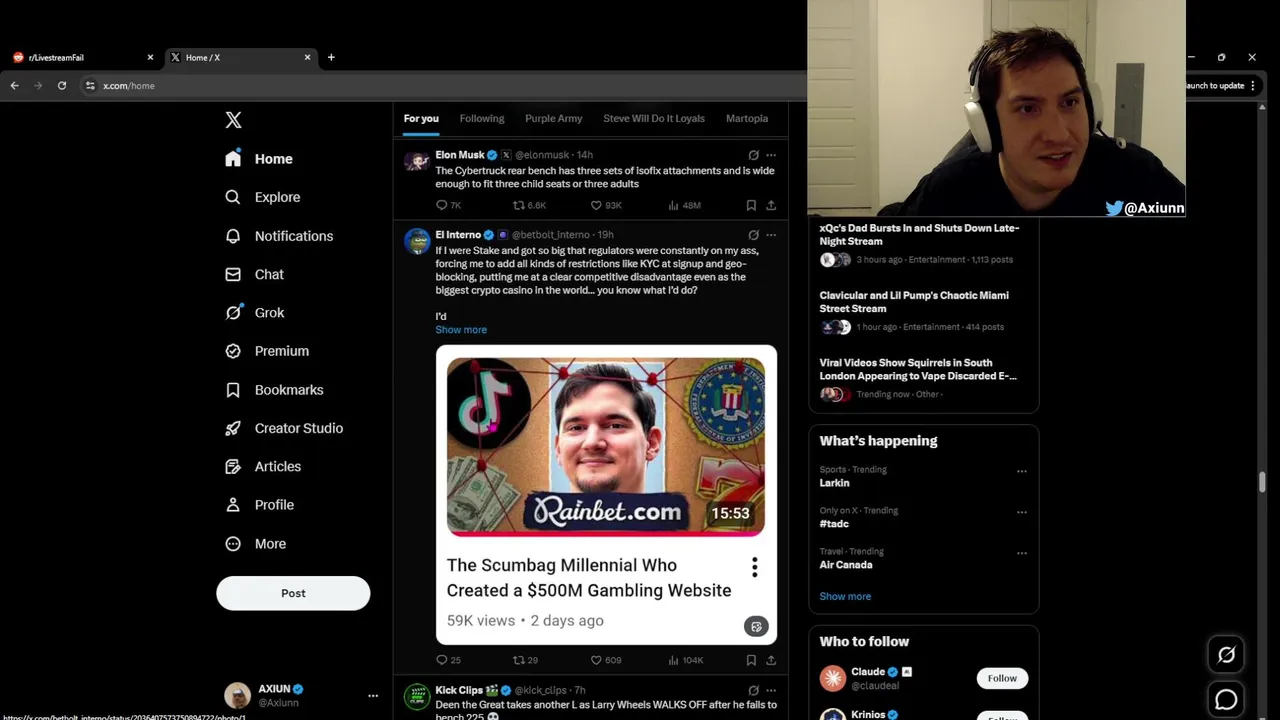Switch to the Purple Army tab
1280x720 pixels.
pyautogui.click(x=553, y=118)
